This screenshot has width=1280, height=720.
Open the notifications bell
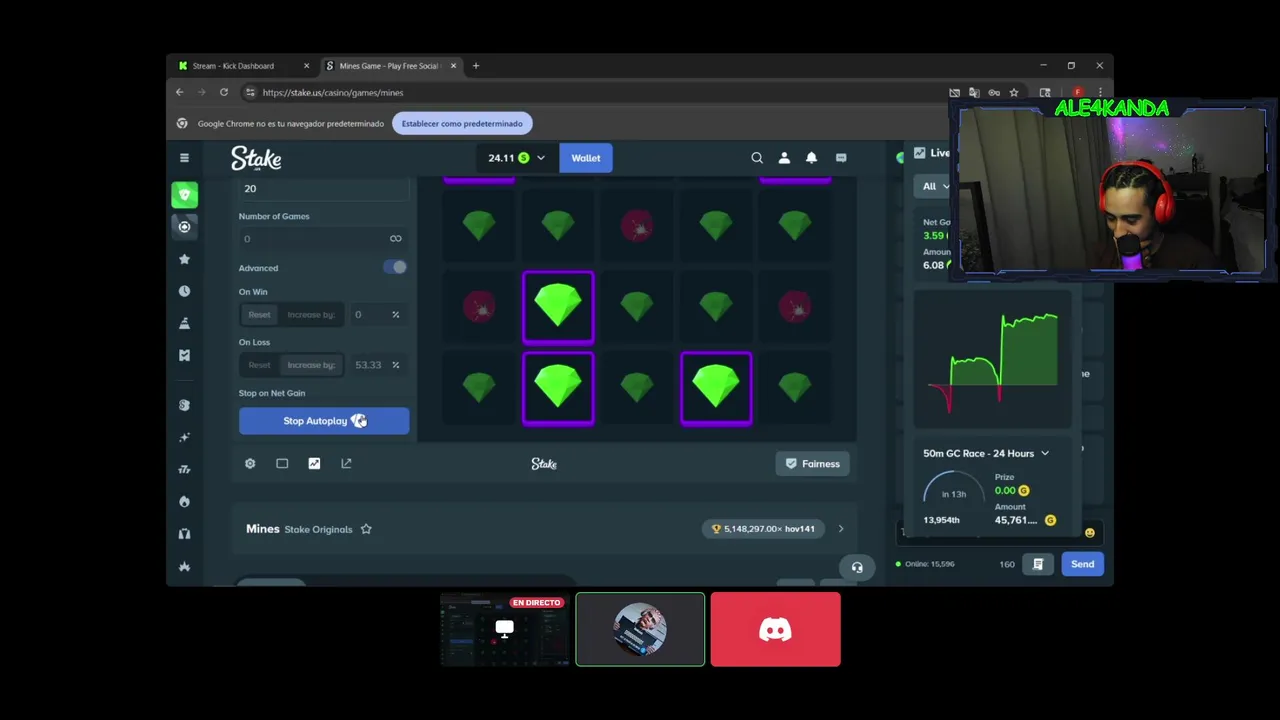click(811, 158)
